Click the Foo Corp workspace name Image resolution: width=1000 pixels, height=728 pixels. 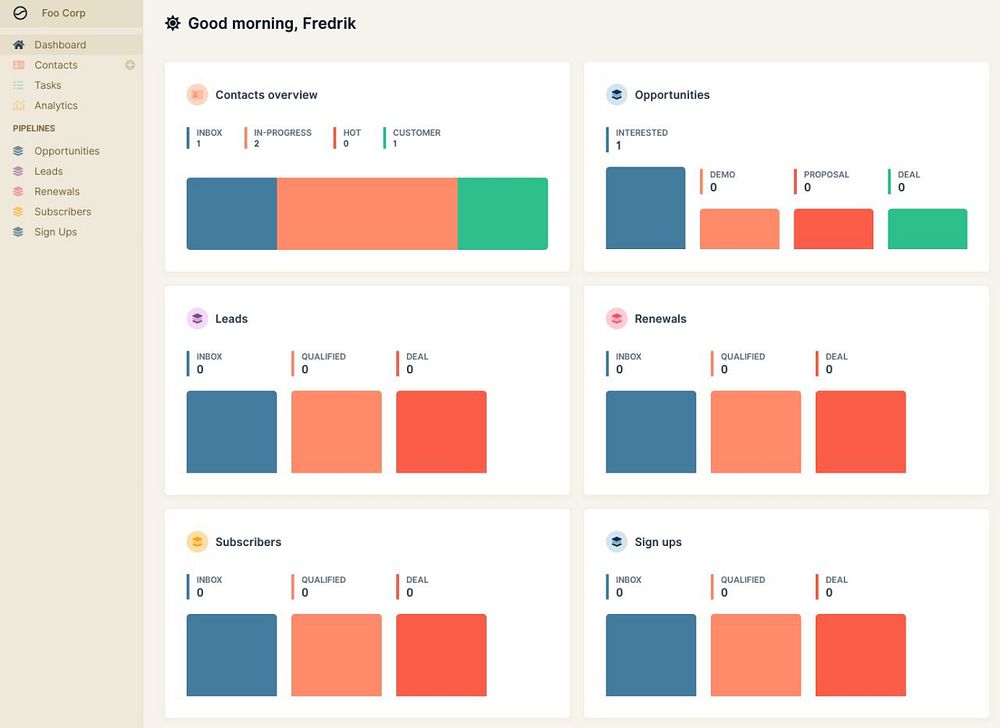(x=64, y=13)
